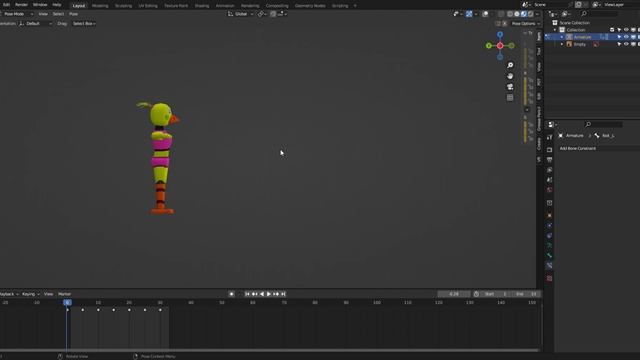Click the viewport zoom magnifier icon
The image size is (640, 360).
510,65
